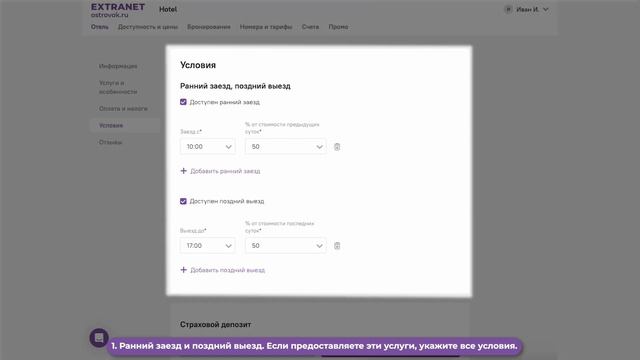Open early check-in percentage dropdown
Image resolution: width=640 pixels, height=360 pixels.
[286, 147]
